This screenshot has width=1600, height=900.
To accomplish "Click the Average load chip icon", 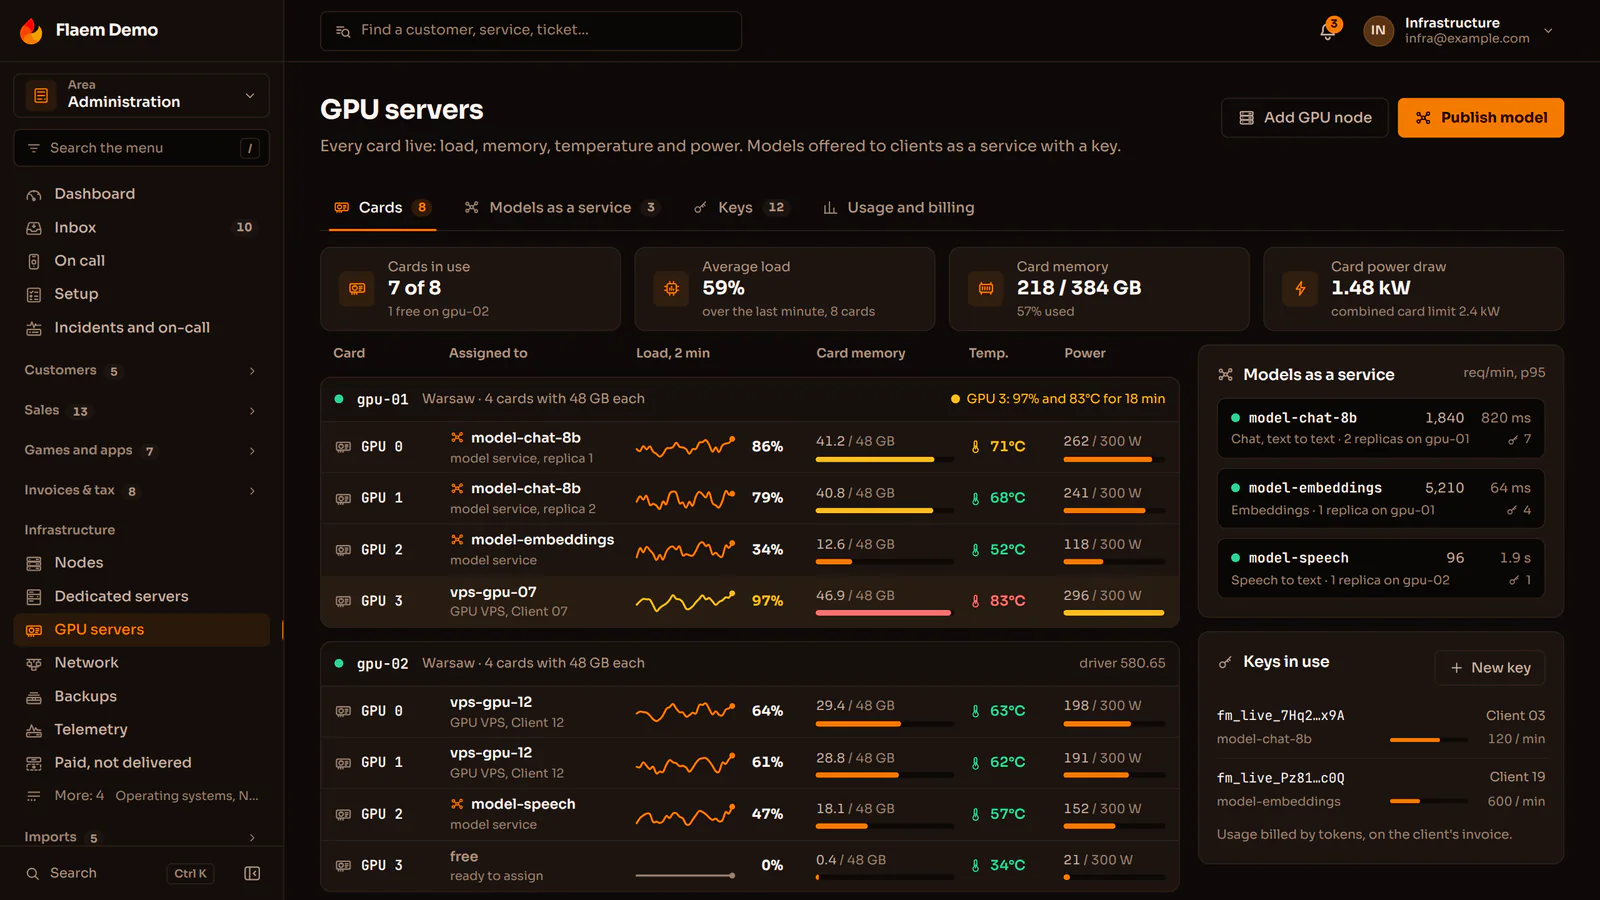I will [671, 289].
